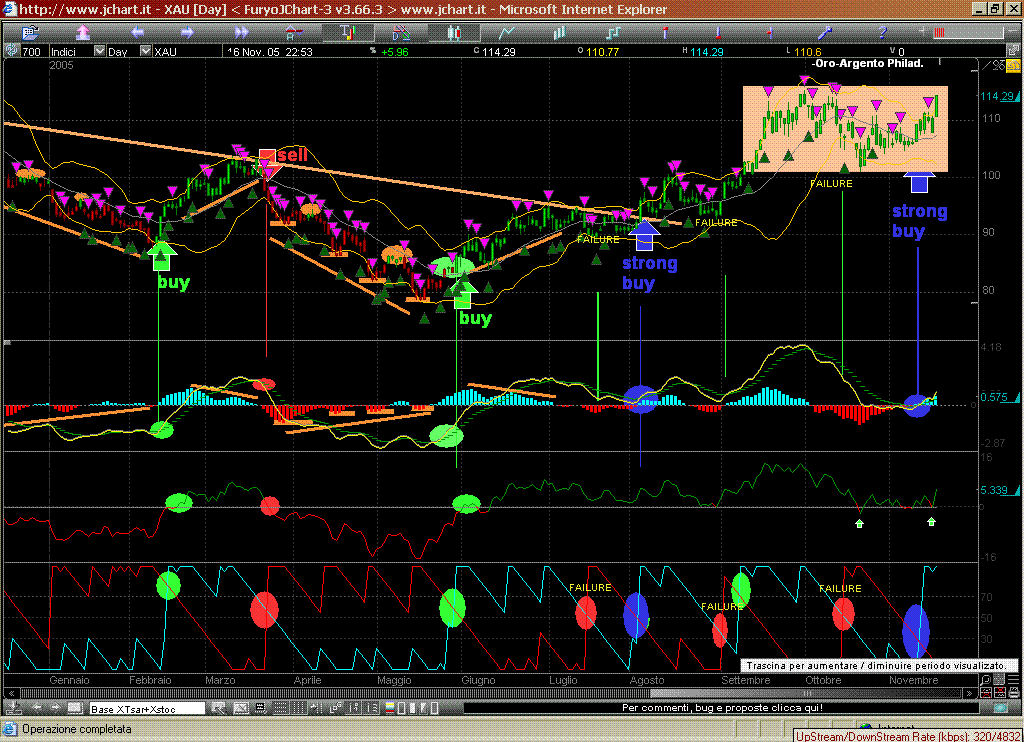Click the pink upload arrow icon

[83, 32]
